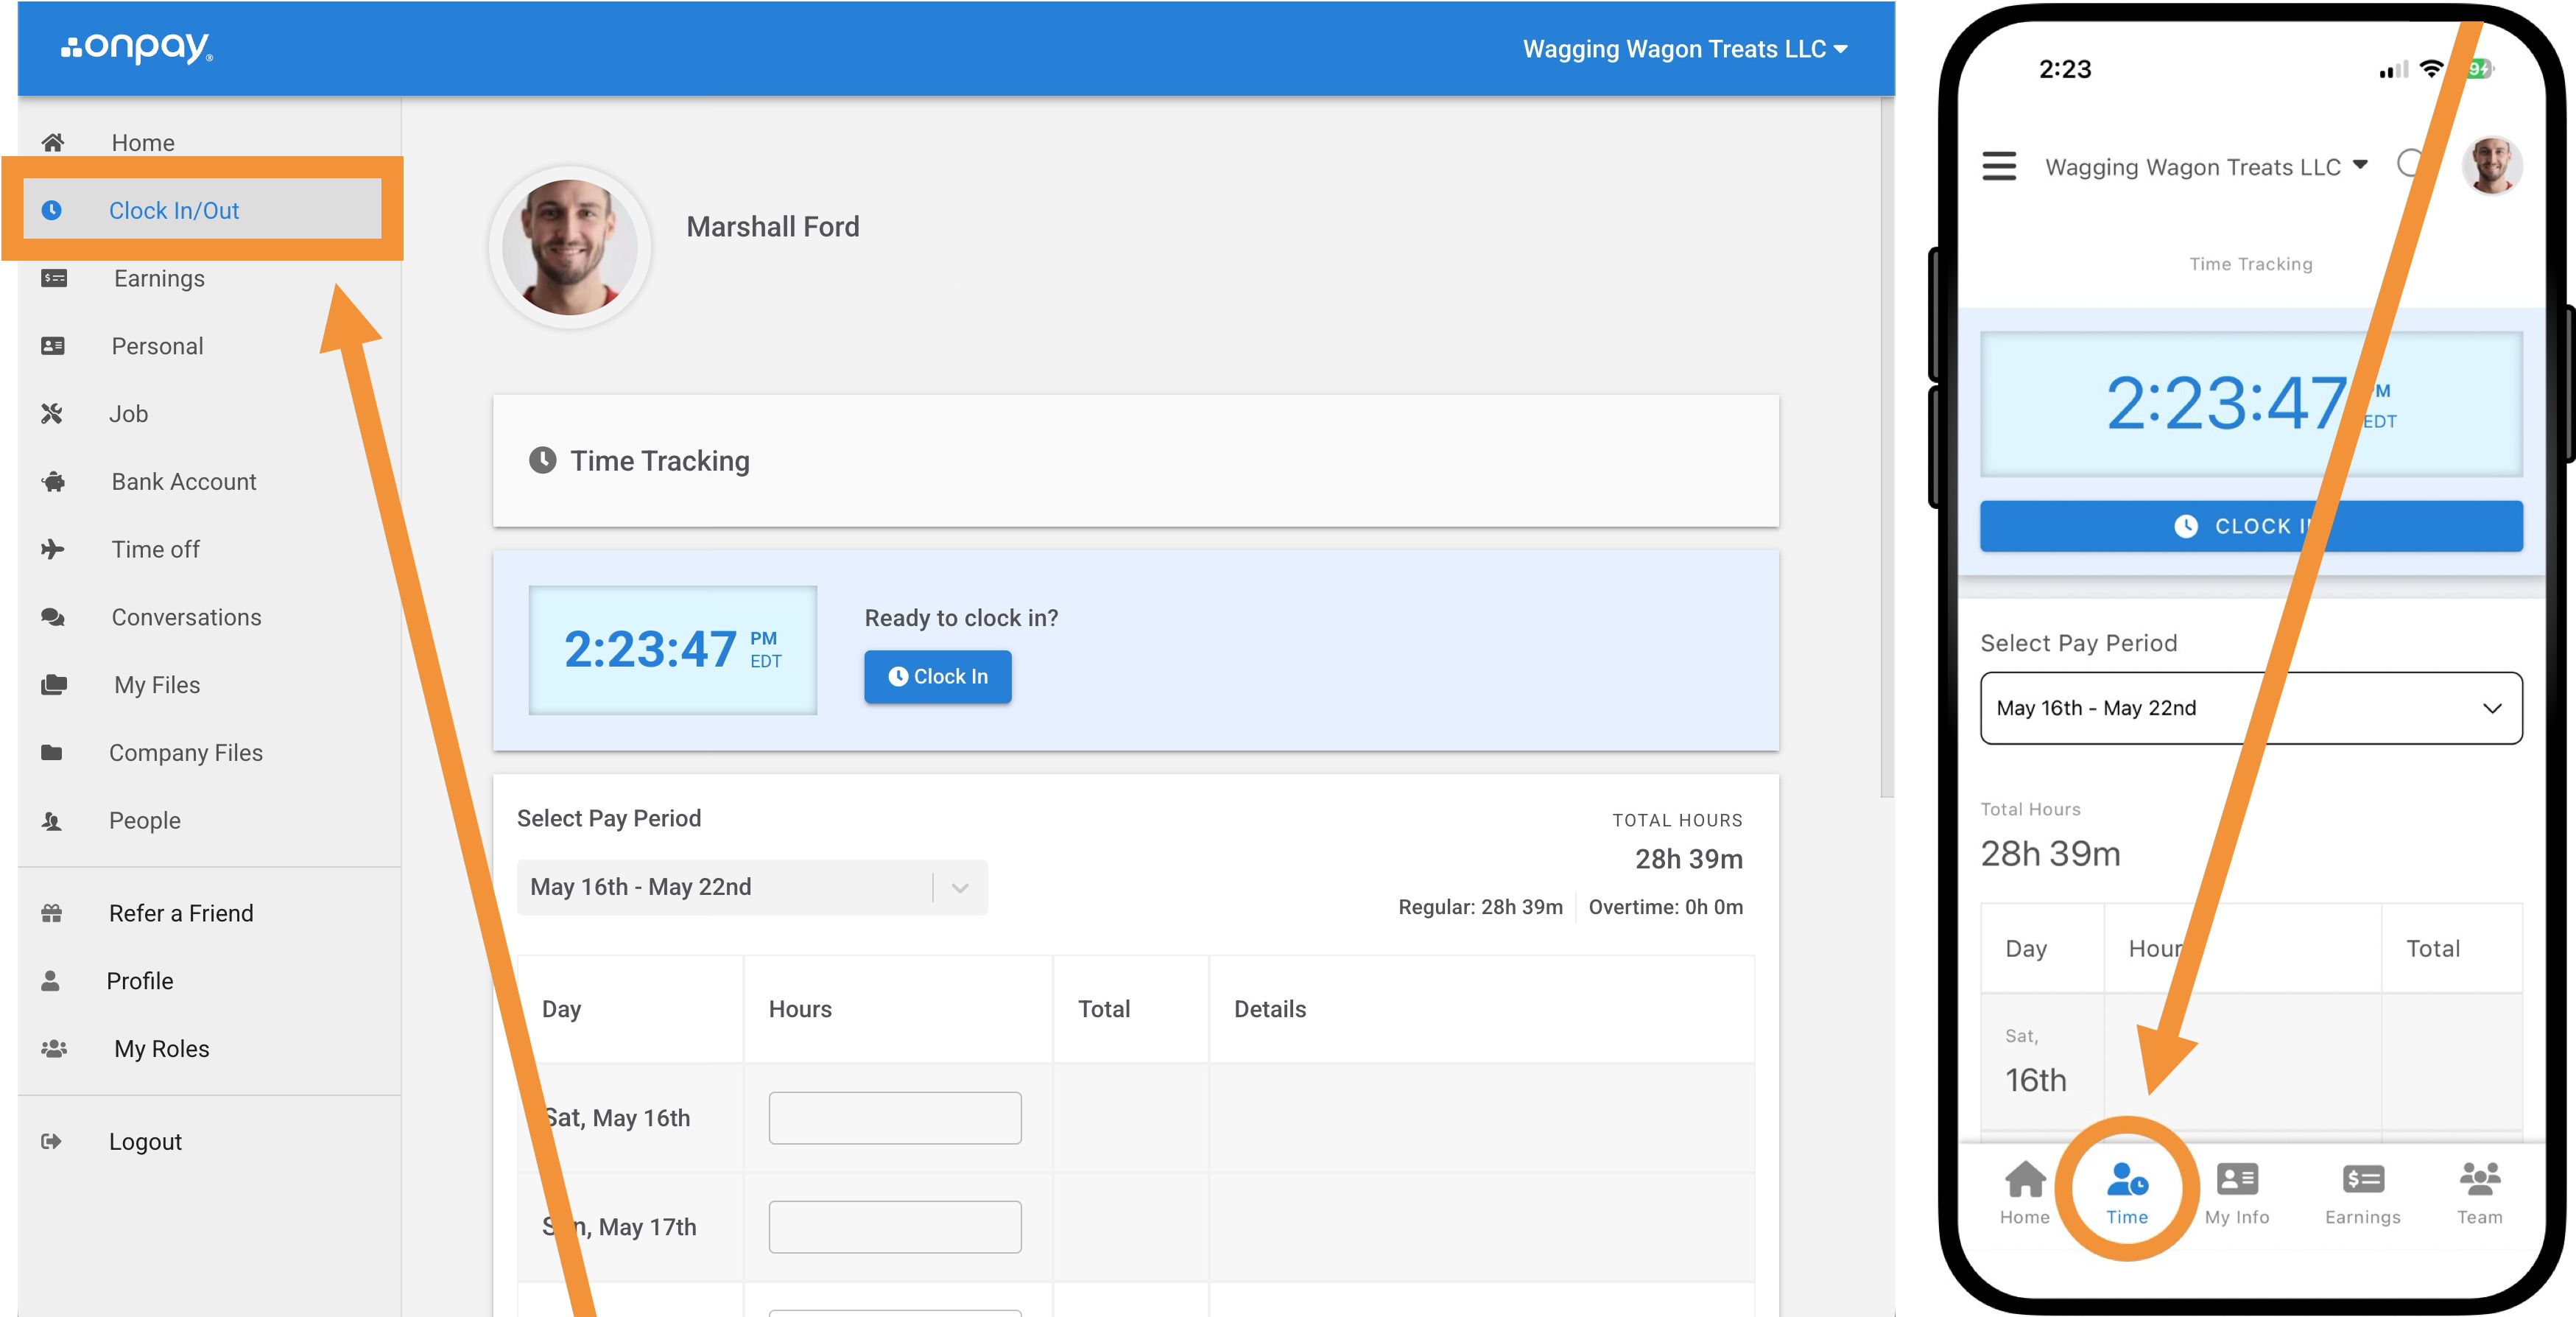The image size is (2576, 1317).
Task: Click the Marshall Ford name heading
Action: coord(773,227)
